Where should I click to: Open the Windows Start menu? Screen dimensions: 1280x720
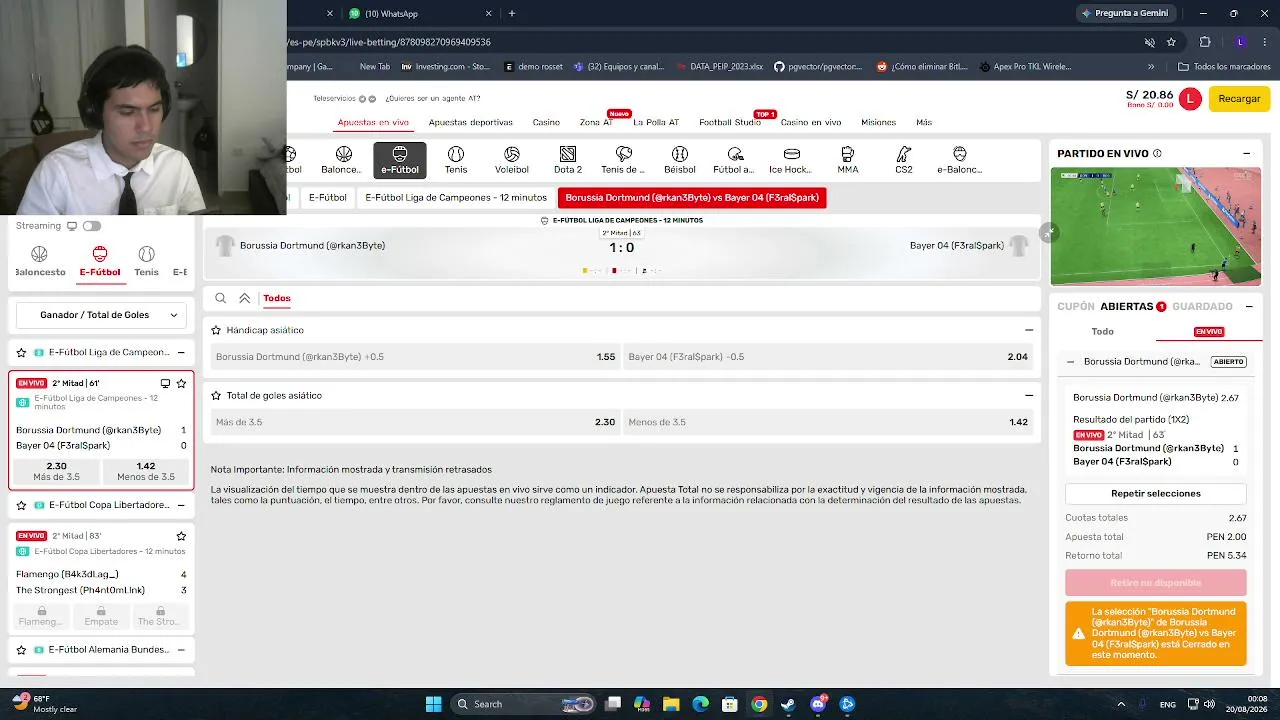pyautogui.click(x=434, y=704)
